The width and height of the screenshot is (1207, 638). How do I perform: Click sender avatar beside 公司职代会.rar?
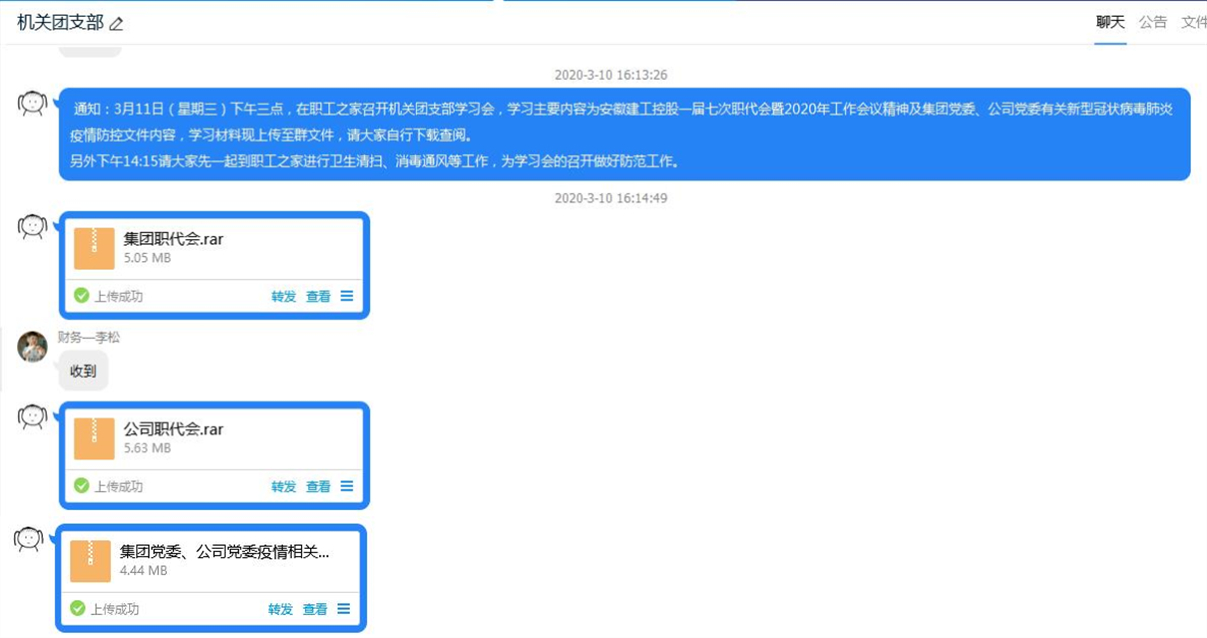[33, 417]
